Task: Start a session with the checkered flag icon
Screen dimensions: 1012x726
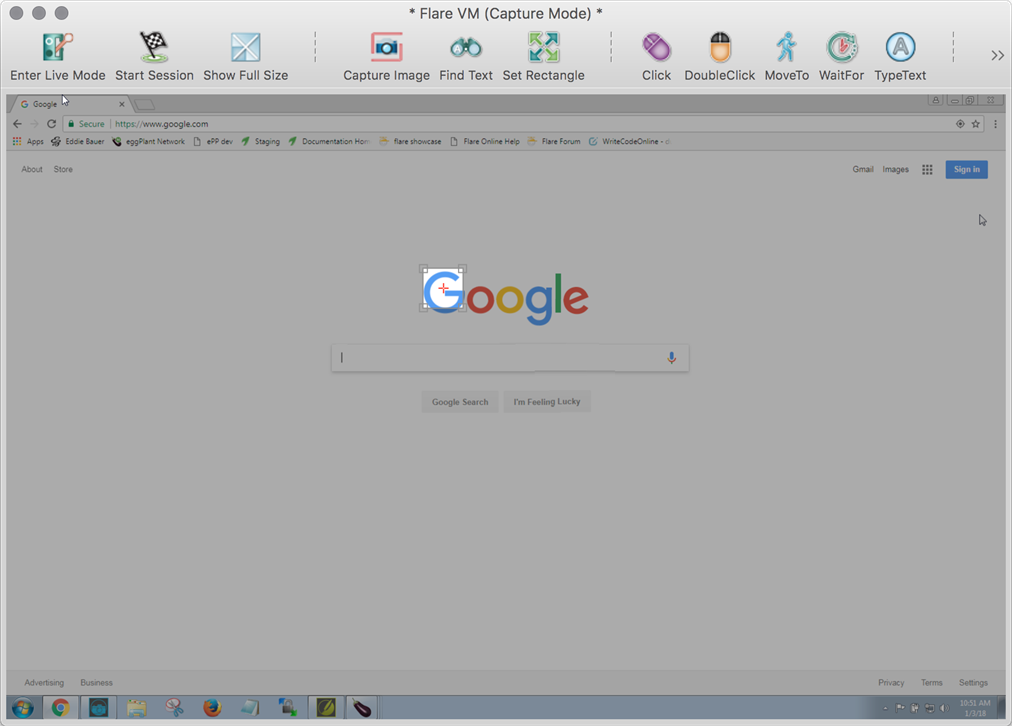Action: click(x=154, y=48)
